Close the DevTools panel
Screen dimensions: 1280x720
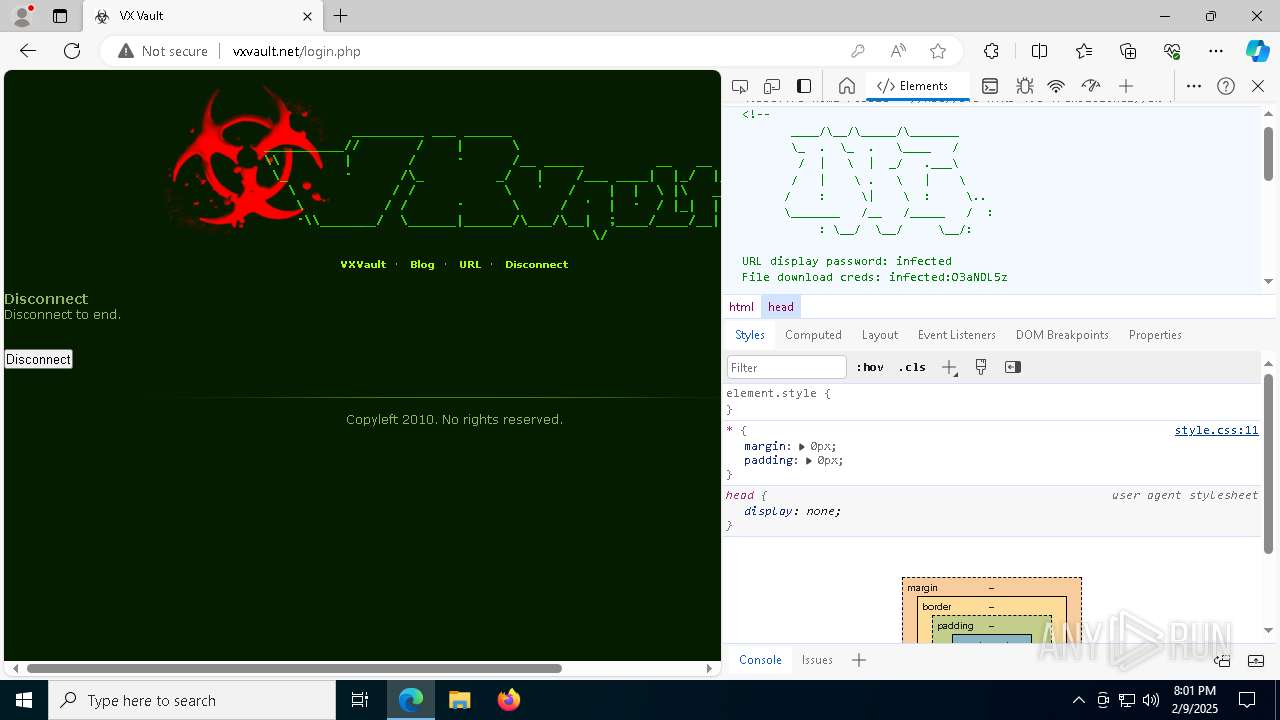(1258, 86)
